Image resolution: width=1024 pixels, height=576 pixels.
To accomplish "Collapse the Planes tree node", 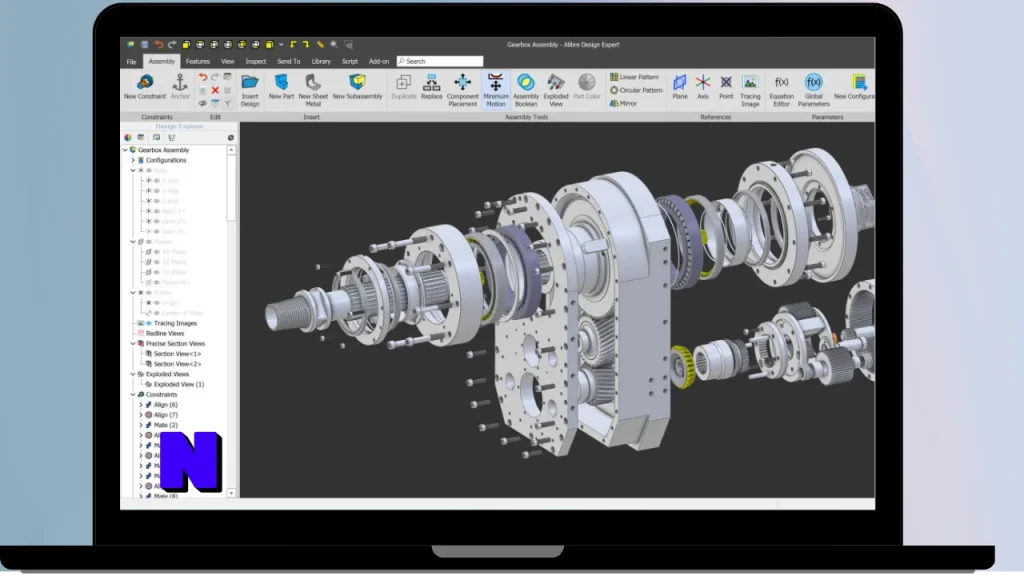I will (133, 242).
